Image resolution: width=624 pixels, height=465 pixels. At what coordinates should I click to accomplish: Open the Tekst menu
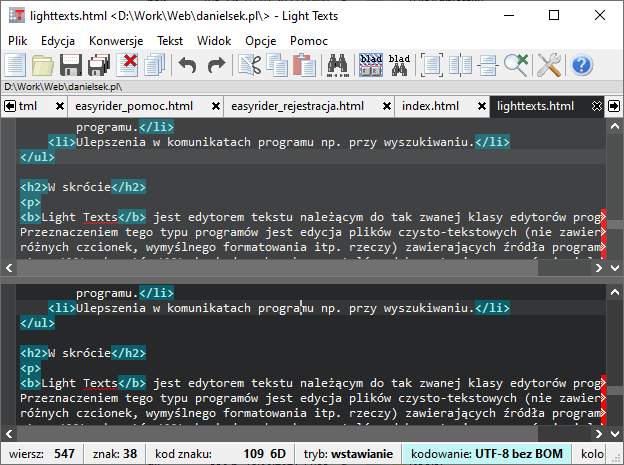(x=170, y=41)
